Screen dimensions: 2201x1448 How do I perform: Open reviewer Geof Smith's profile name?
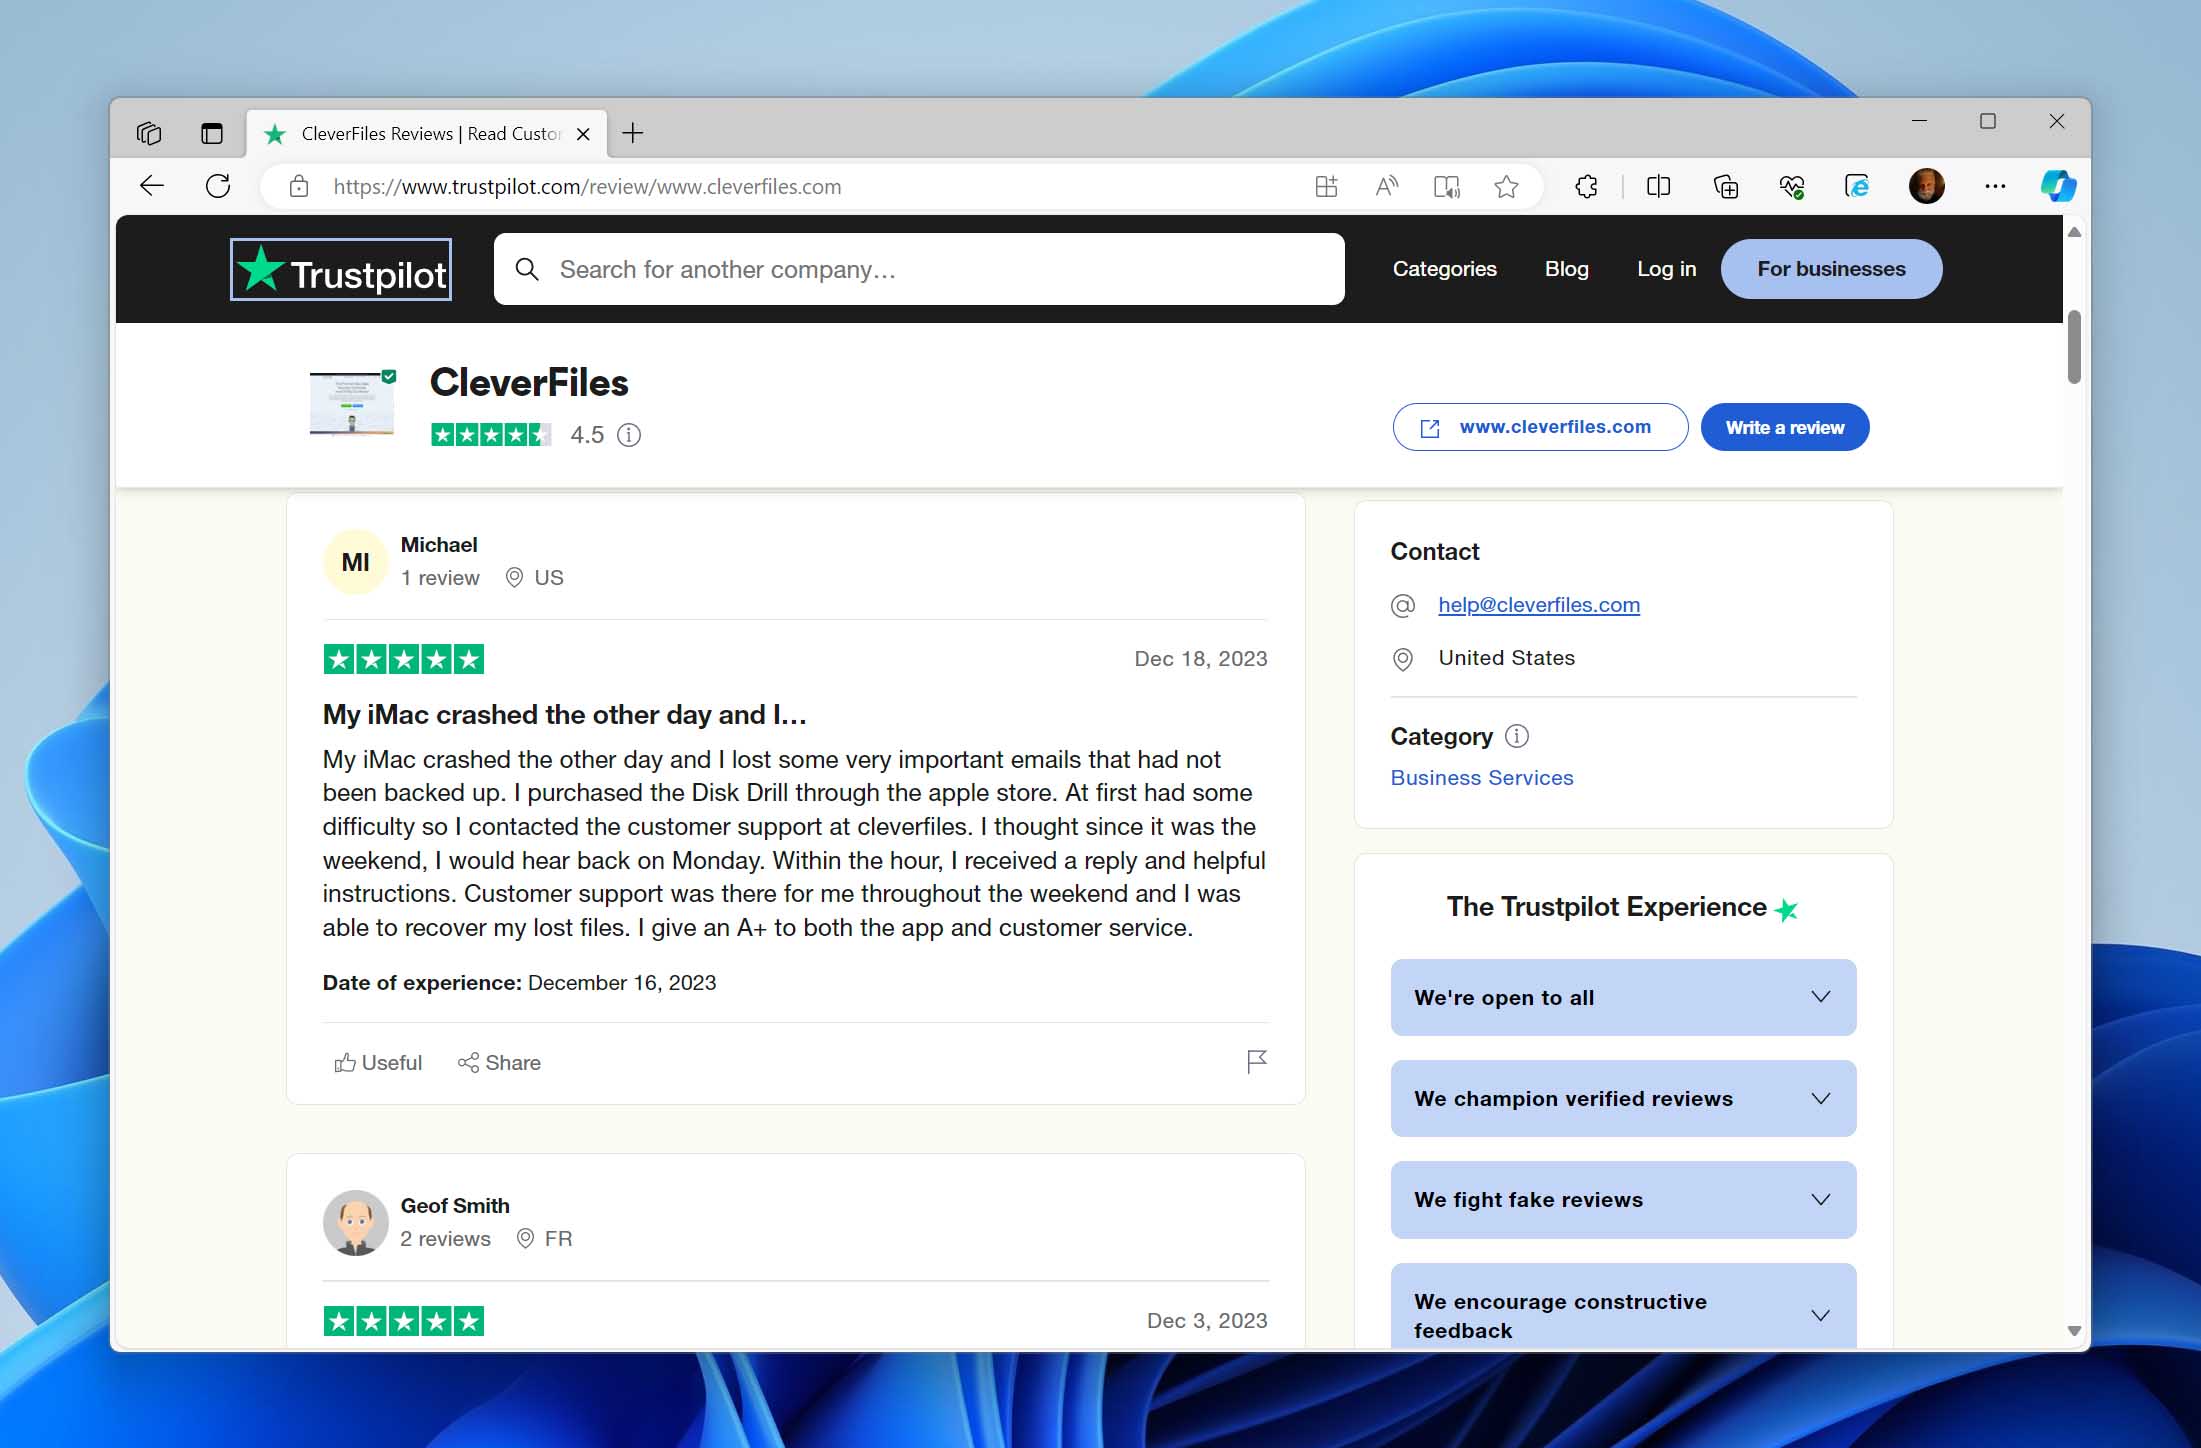point(455,1206)
